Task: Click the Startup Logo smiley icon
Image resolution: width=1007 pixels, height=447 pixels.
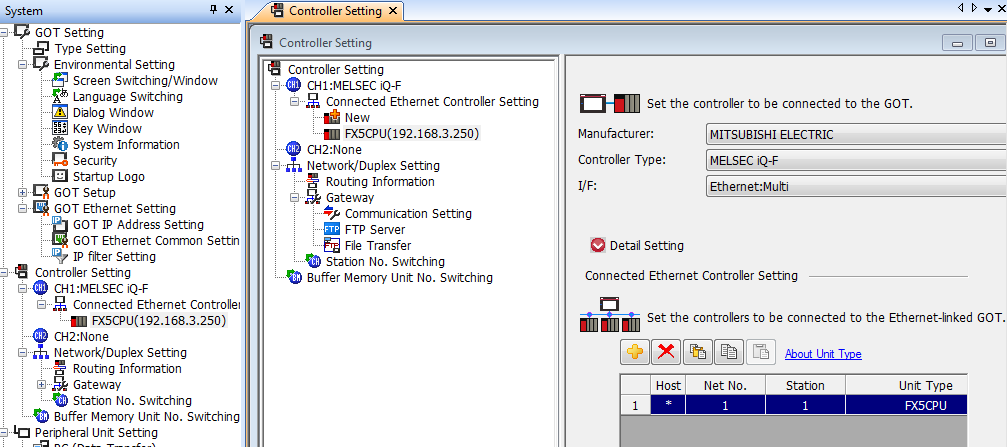Action: [x=60, y=177]
